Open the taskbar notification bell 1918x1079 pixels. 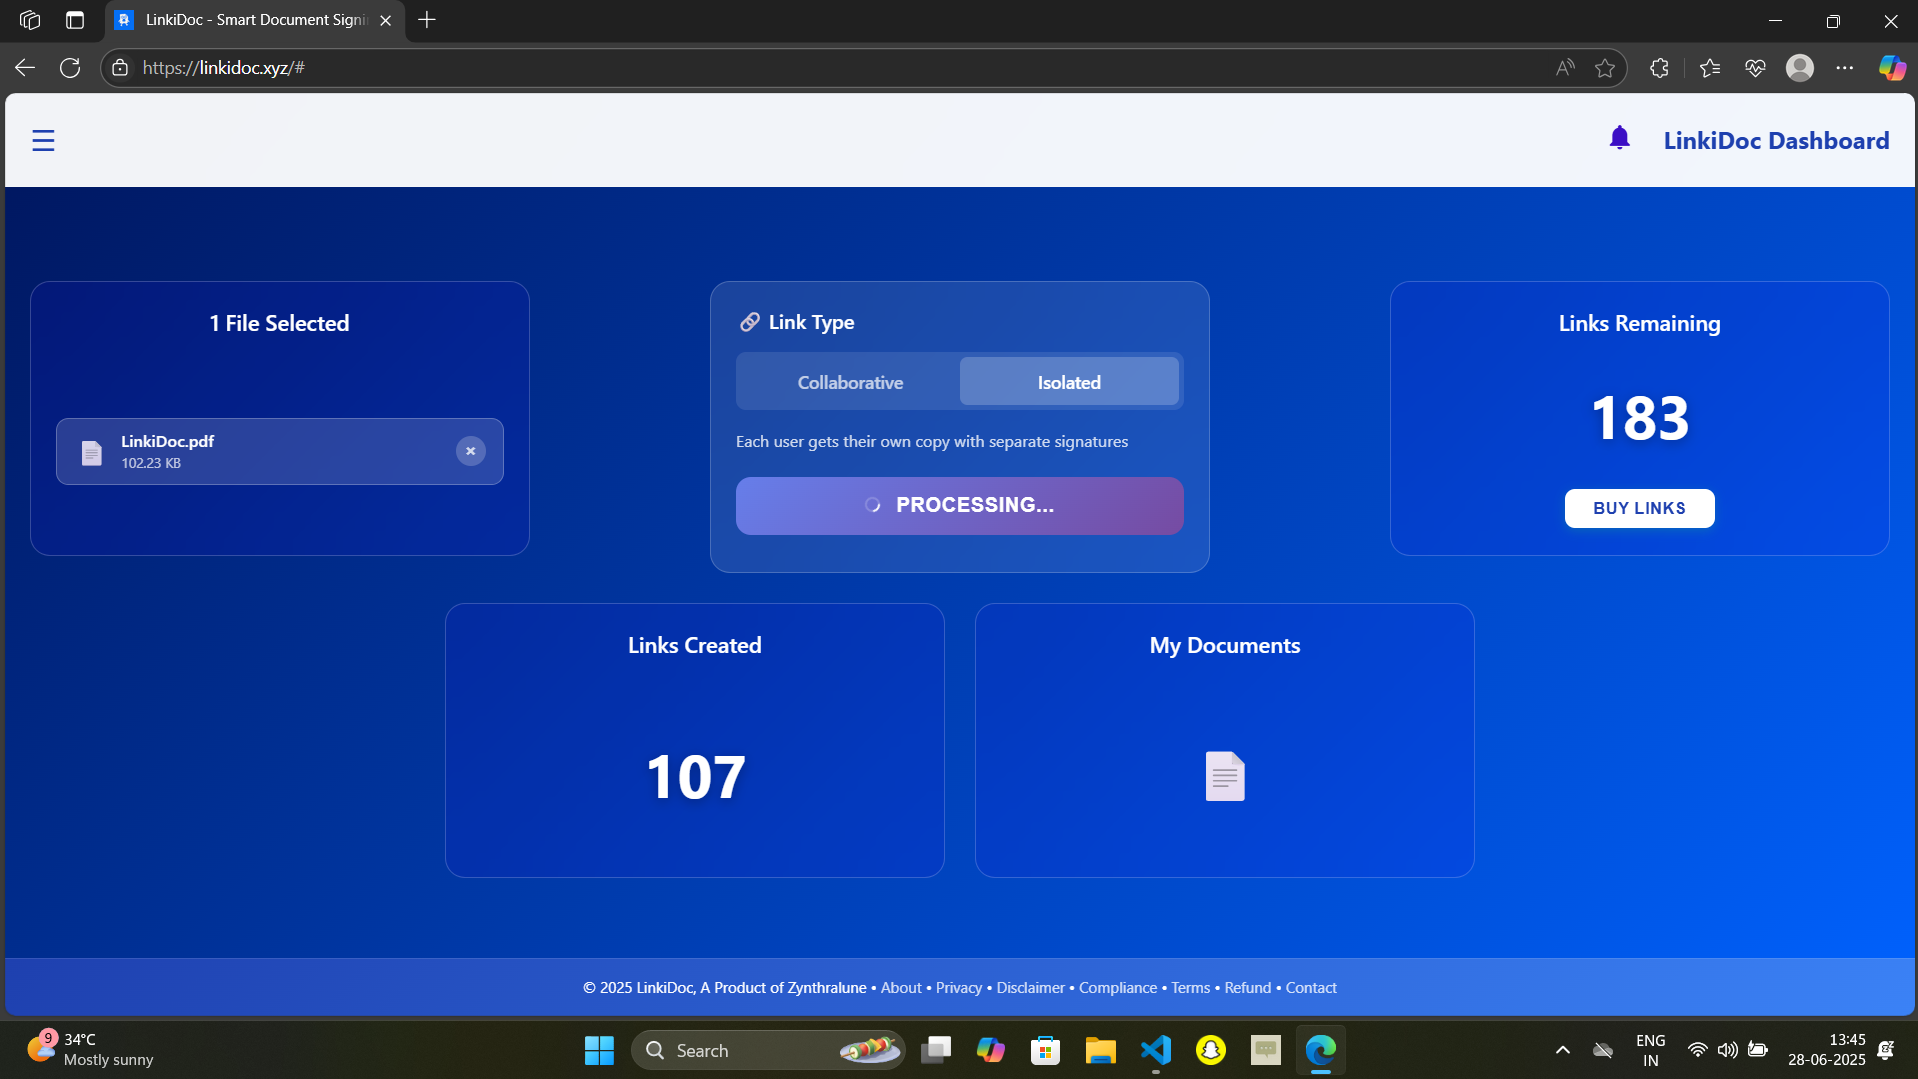(1886, 1050)
